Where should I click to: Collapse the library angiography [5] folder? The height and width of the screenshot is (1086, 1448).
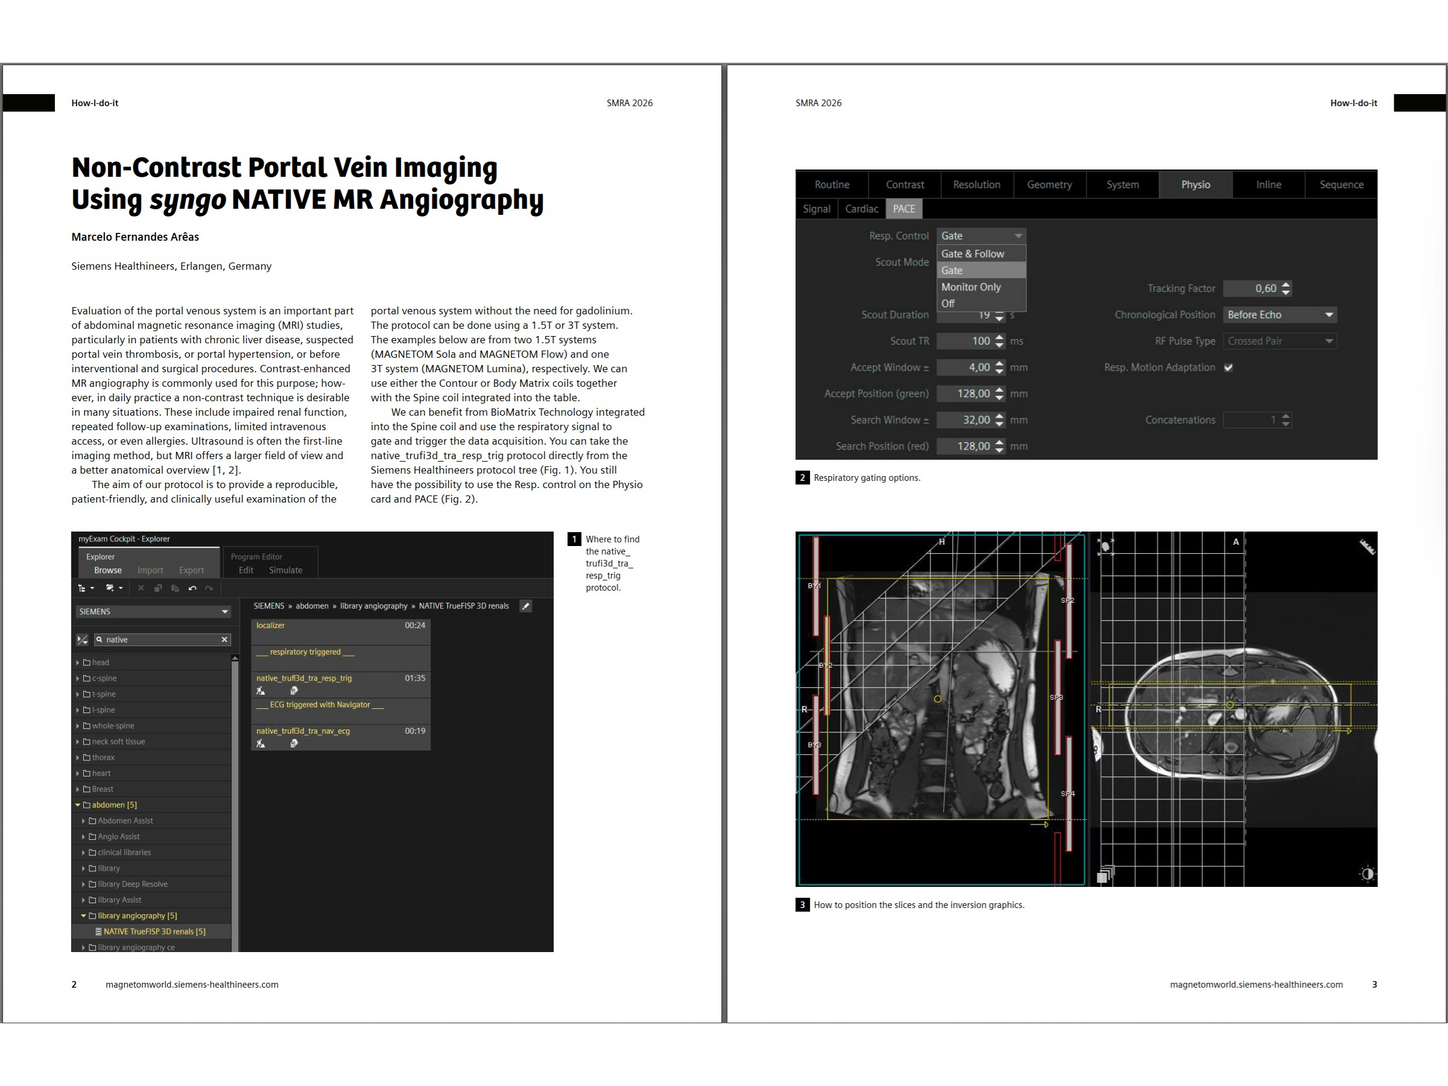click(x=83, y=916)
